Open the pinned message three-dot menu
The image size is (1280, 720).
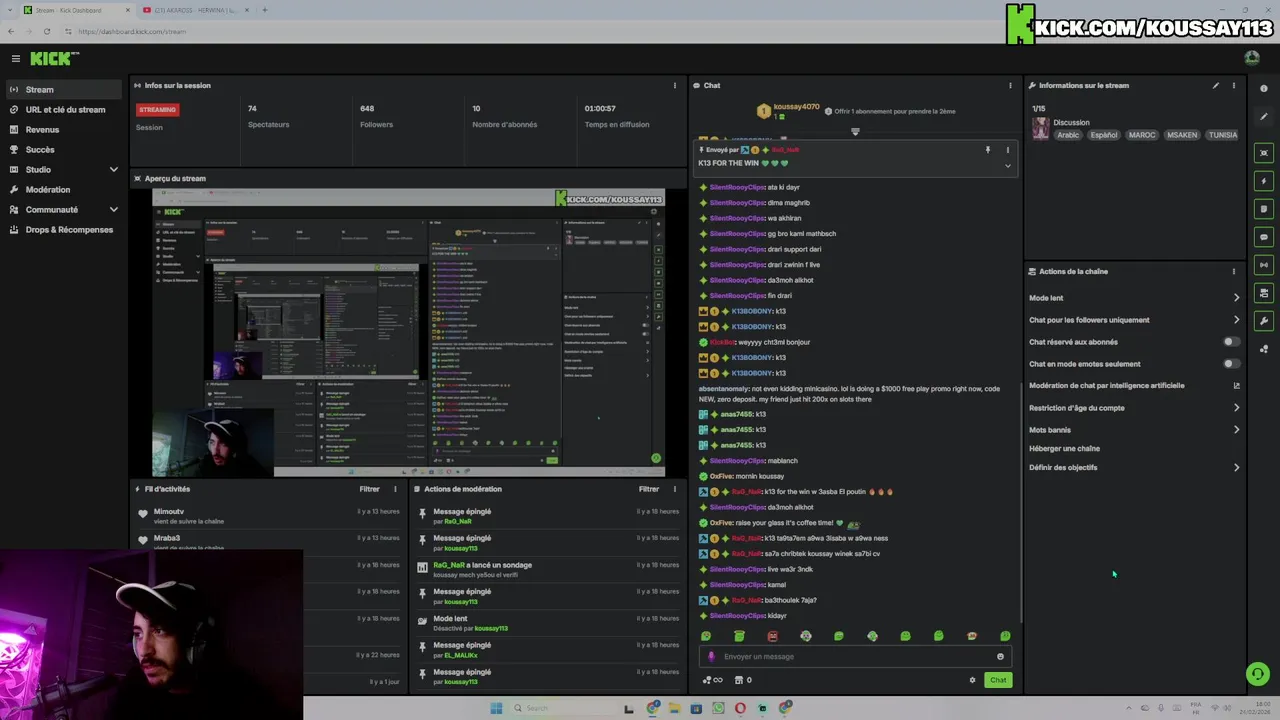[1007, 150]
